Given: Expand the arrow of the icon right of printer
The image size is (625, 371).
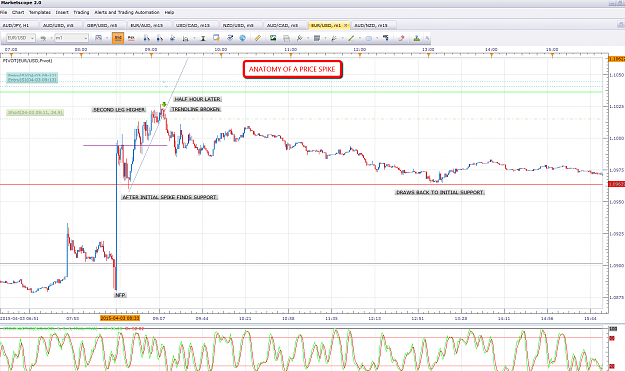Looking at the screenshot, I should tap(308, 38).
